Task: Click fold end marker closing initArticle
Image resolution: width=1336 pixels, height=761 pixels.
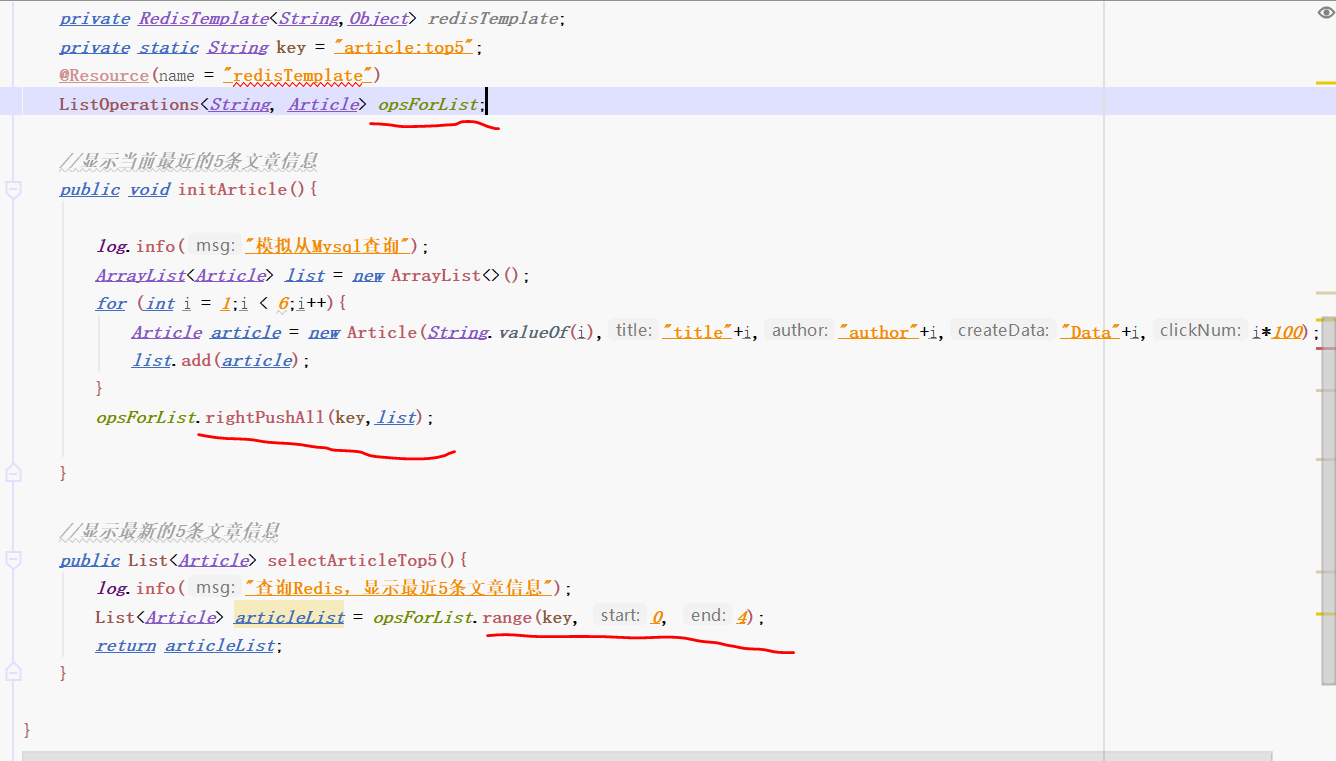Action: pos(13,472)
